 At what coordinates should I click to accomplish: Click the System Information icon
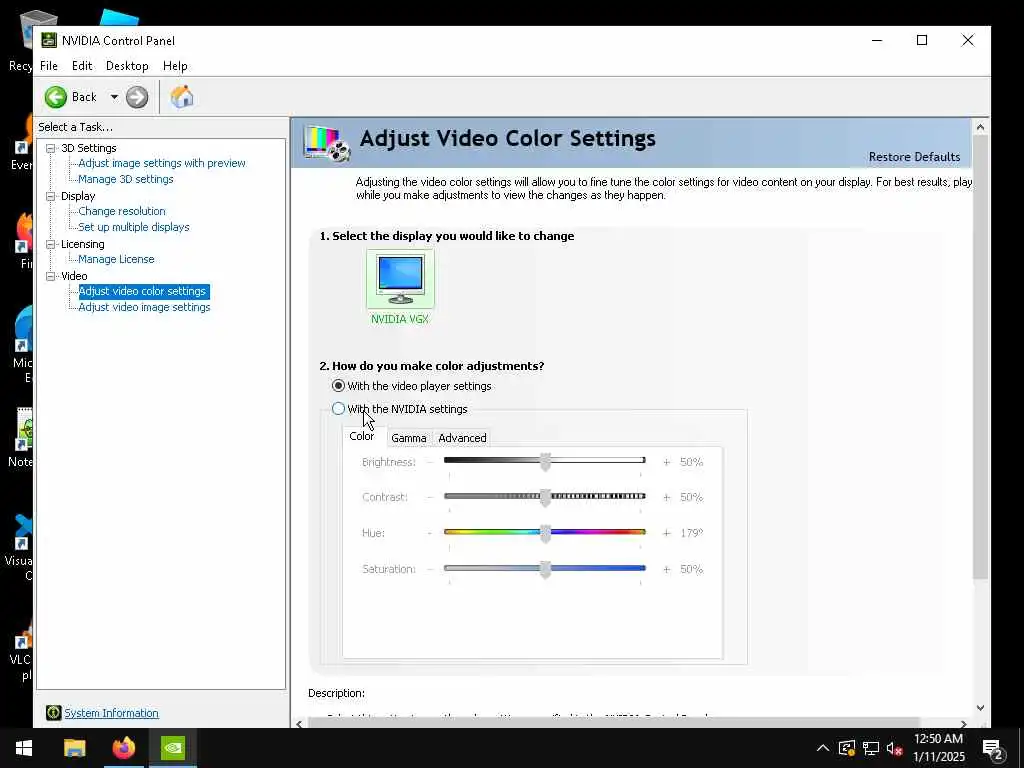click(x=54, y=712)
